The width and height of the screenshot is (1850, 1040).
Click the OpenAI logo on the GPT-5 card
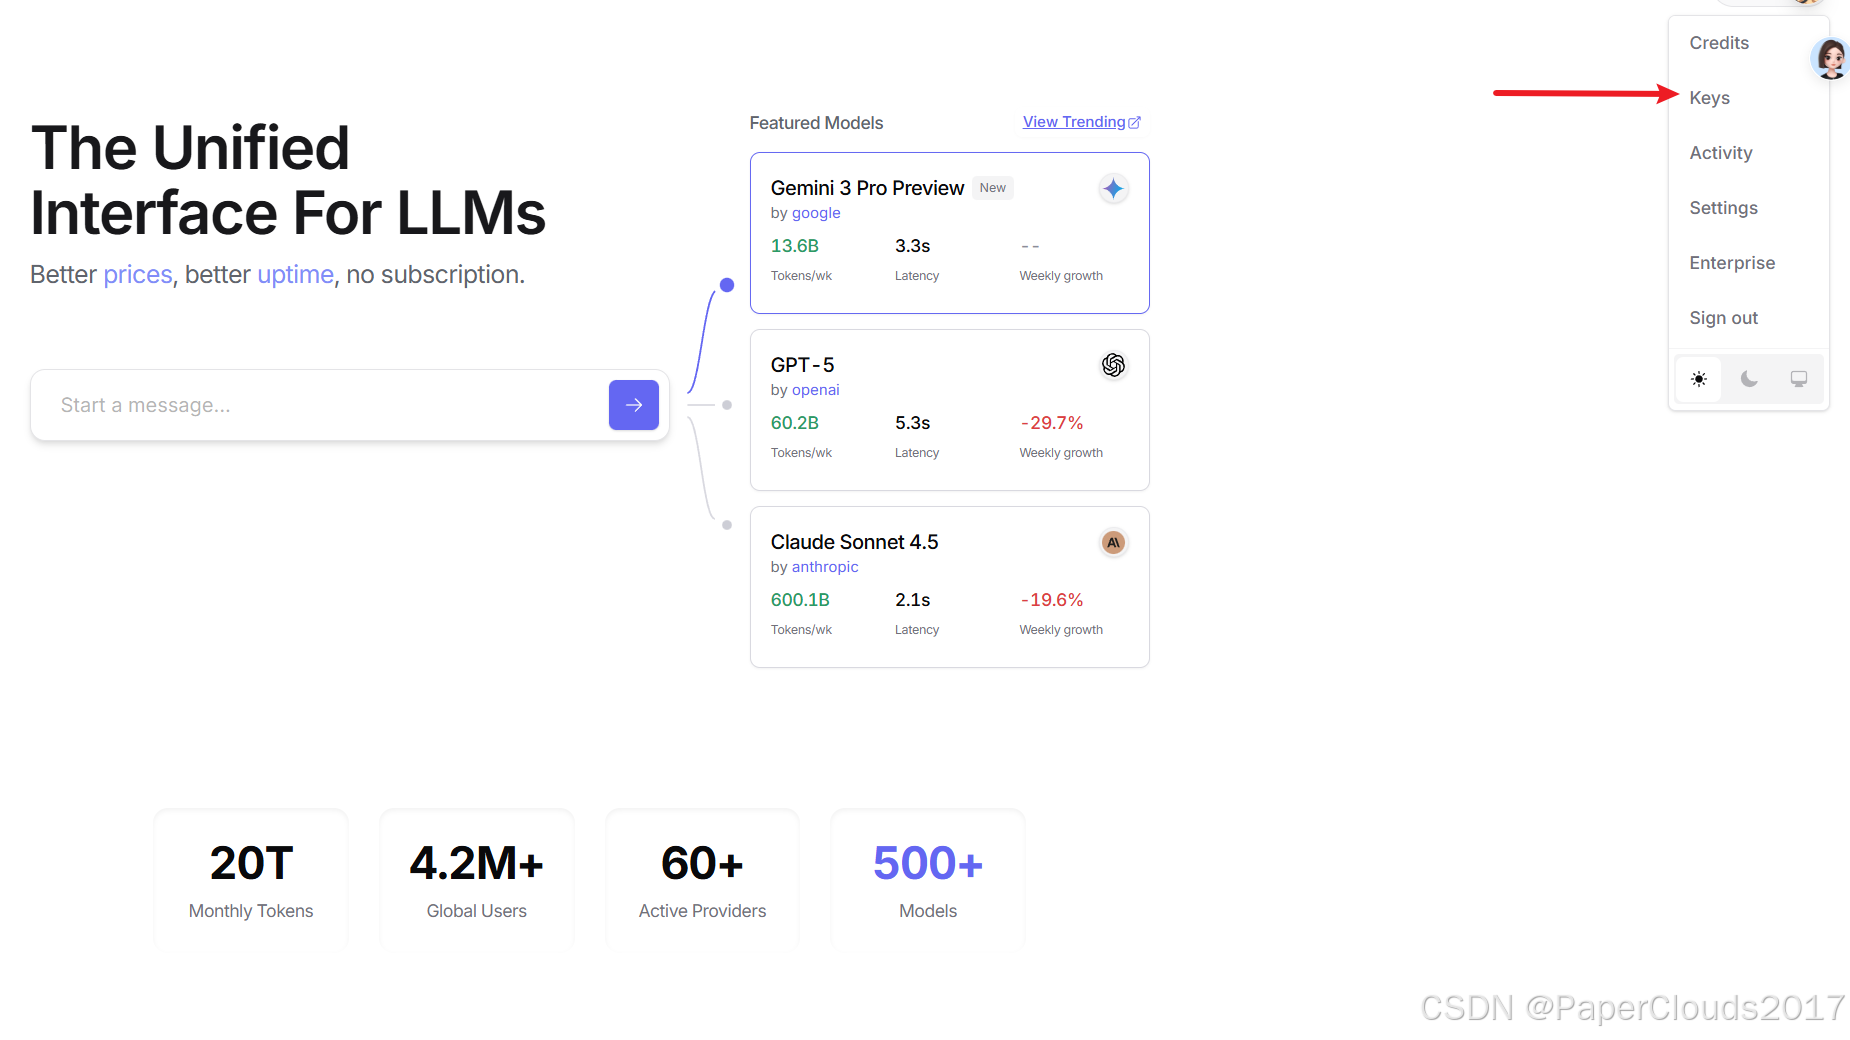(1113, 366)
